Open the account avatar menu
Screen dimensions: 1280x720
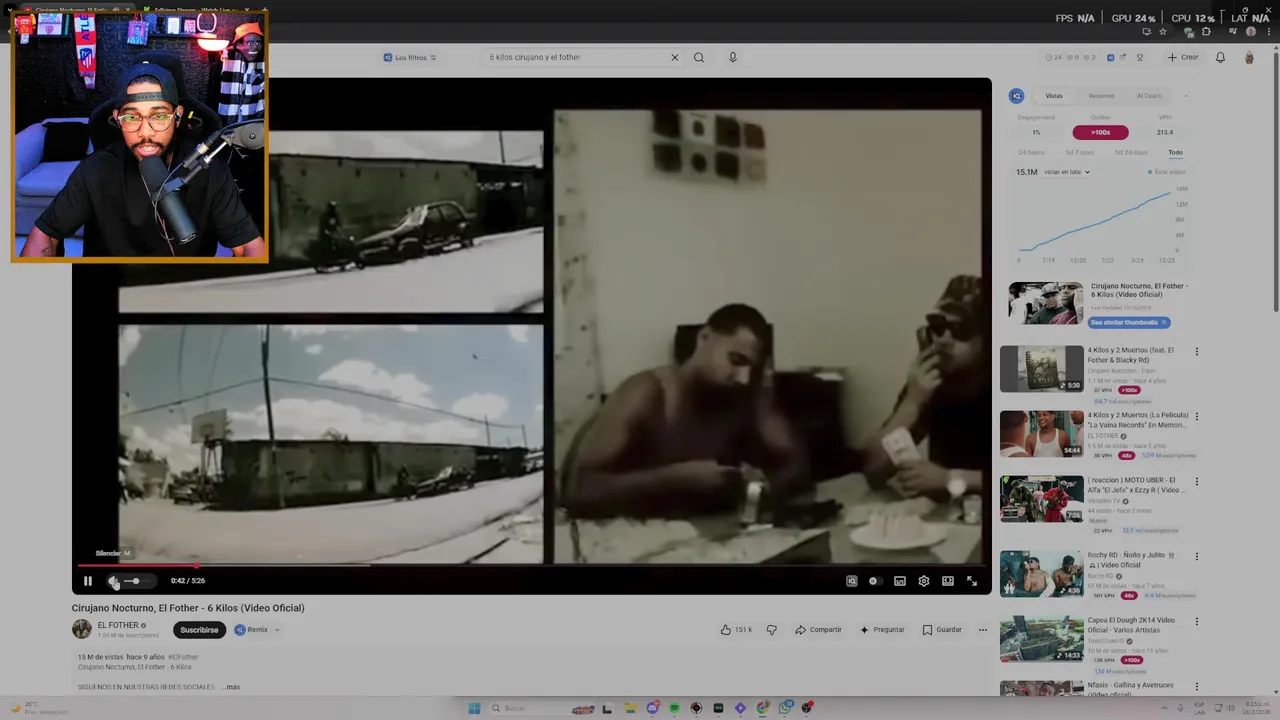[x=1249, y=57]
